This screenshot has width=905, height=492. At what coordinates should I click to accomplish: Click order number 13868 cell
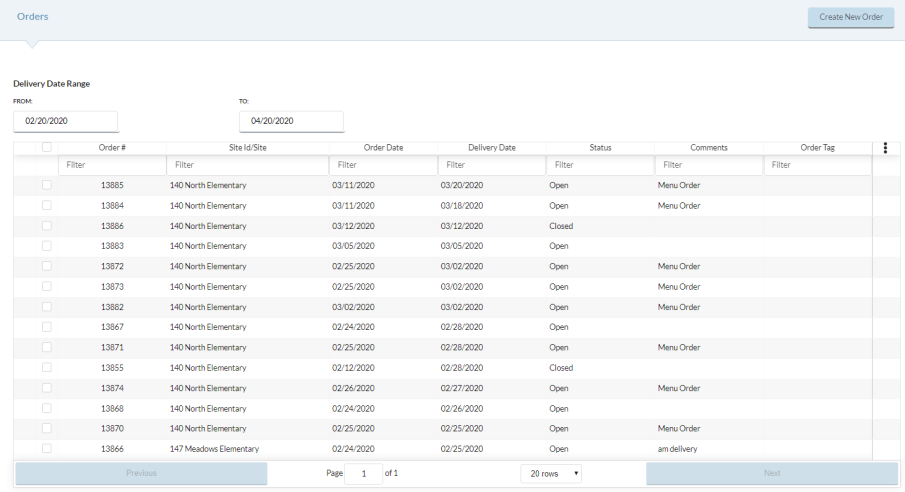pyautogui.click(x=112, y=408)
